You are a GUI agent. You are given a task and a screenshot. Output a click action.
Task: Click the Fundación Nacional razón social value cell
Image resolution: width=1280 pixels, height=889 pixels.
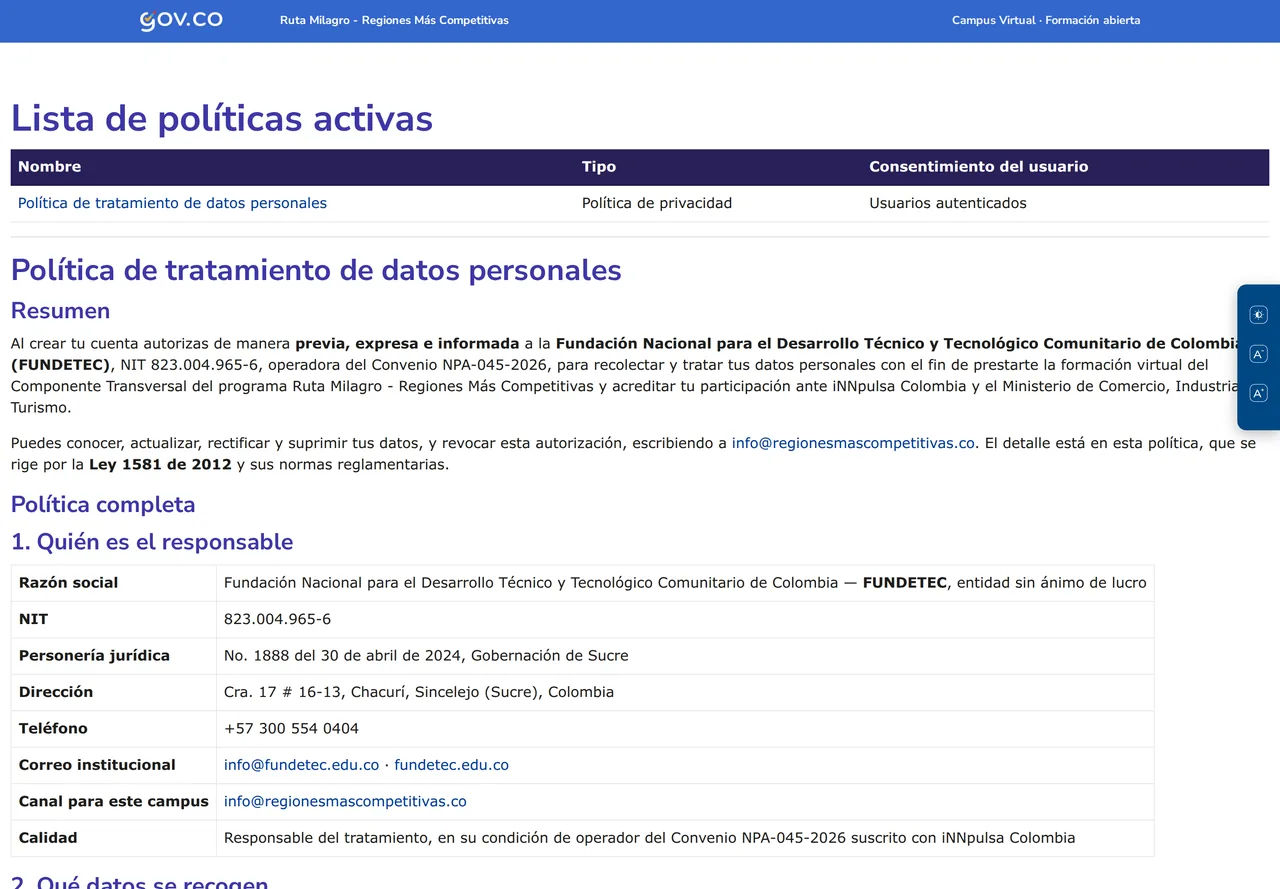685,583
